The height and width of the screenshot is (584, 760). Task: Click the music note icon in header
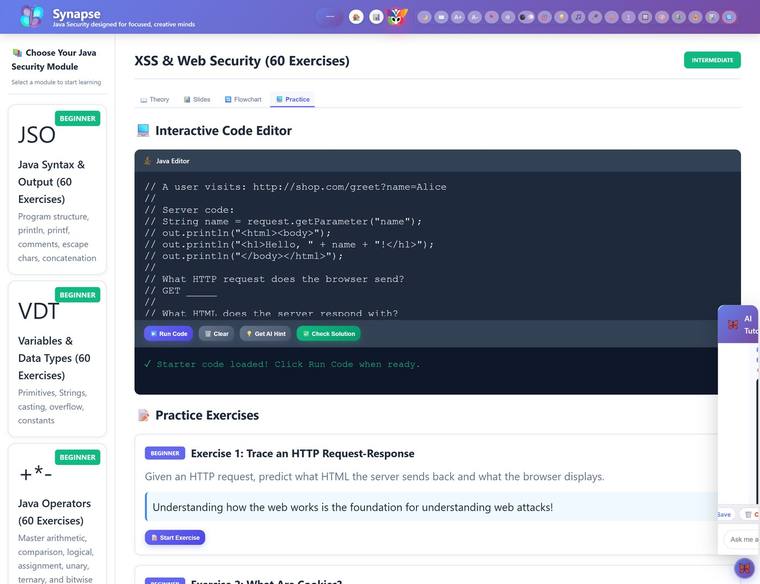[578, 17]
